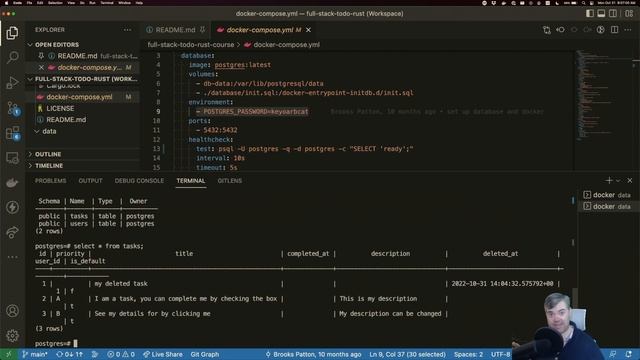This screenshot has height=360, width=640.
Task: Start Live Share from status bar
Action: pyautogui.click(x=162, y=354)
